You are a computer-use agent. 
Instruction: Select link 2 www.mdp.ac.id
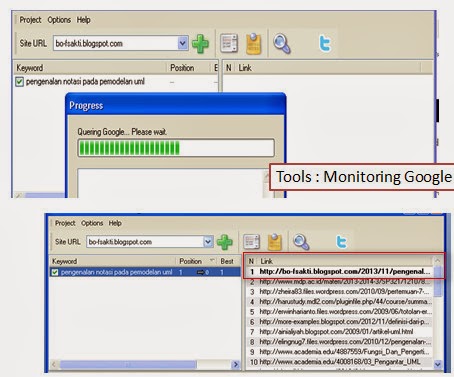[339, 282]
